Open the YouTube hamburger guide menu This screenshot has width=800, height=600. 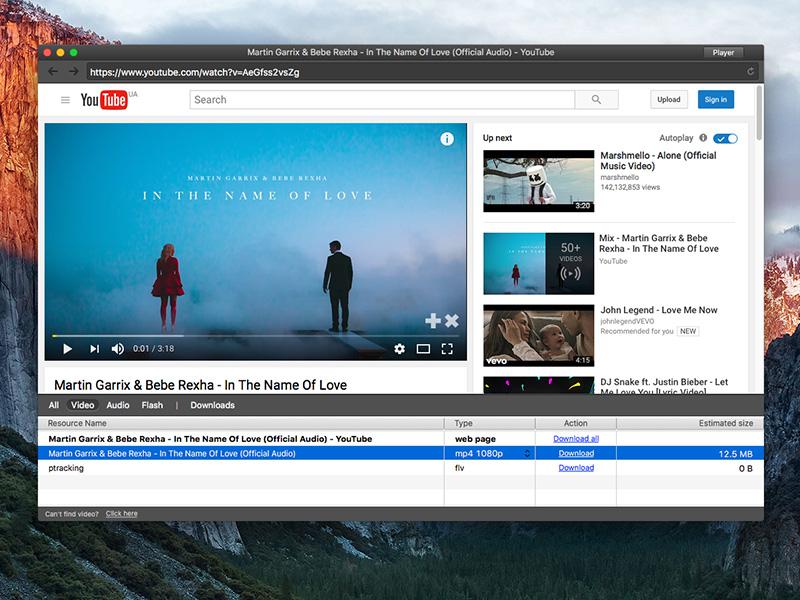[65, 99]
